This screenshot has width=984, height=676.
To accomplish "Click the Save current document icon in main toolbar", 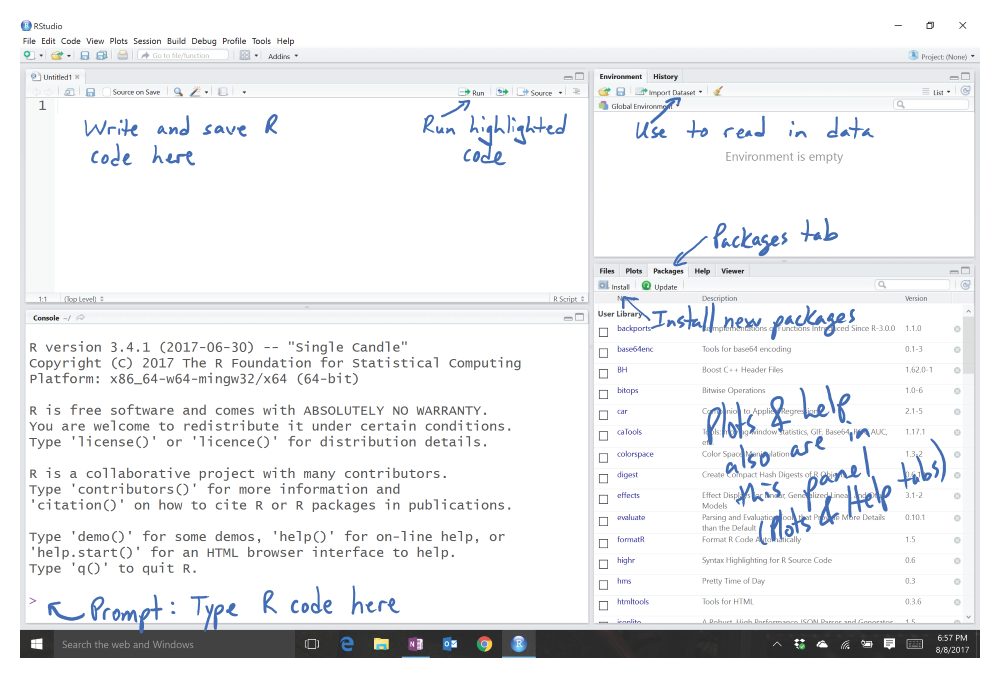I will click(85, 55).
